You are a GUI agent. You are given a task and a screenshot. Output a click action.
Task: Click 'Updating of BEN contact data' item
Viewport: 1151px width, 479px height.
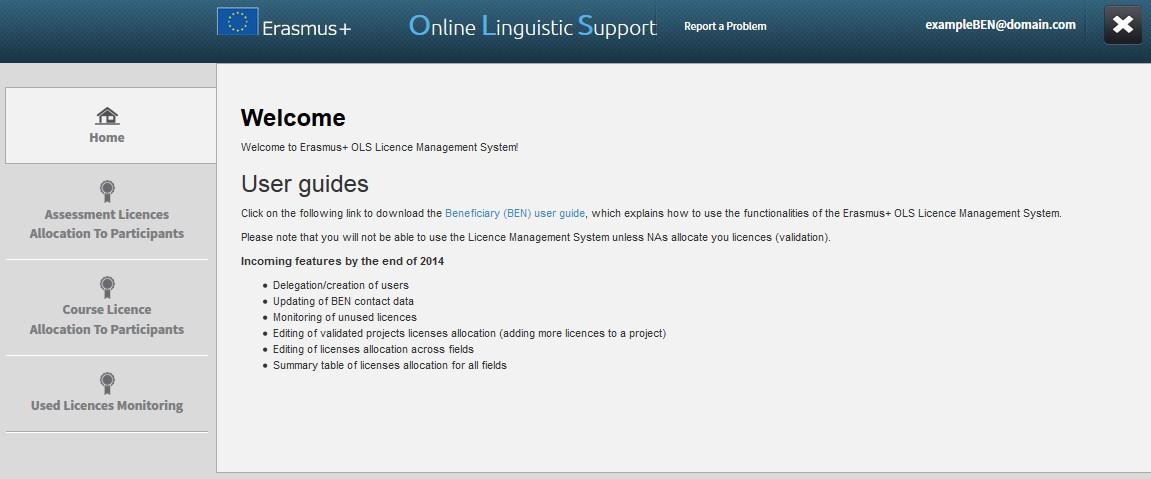[344, 301]
